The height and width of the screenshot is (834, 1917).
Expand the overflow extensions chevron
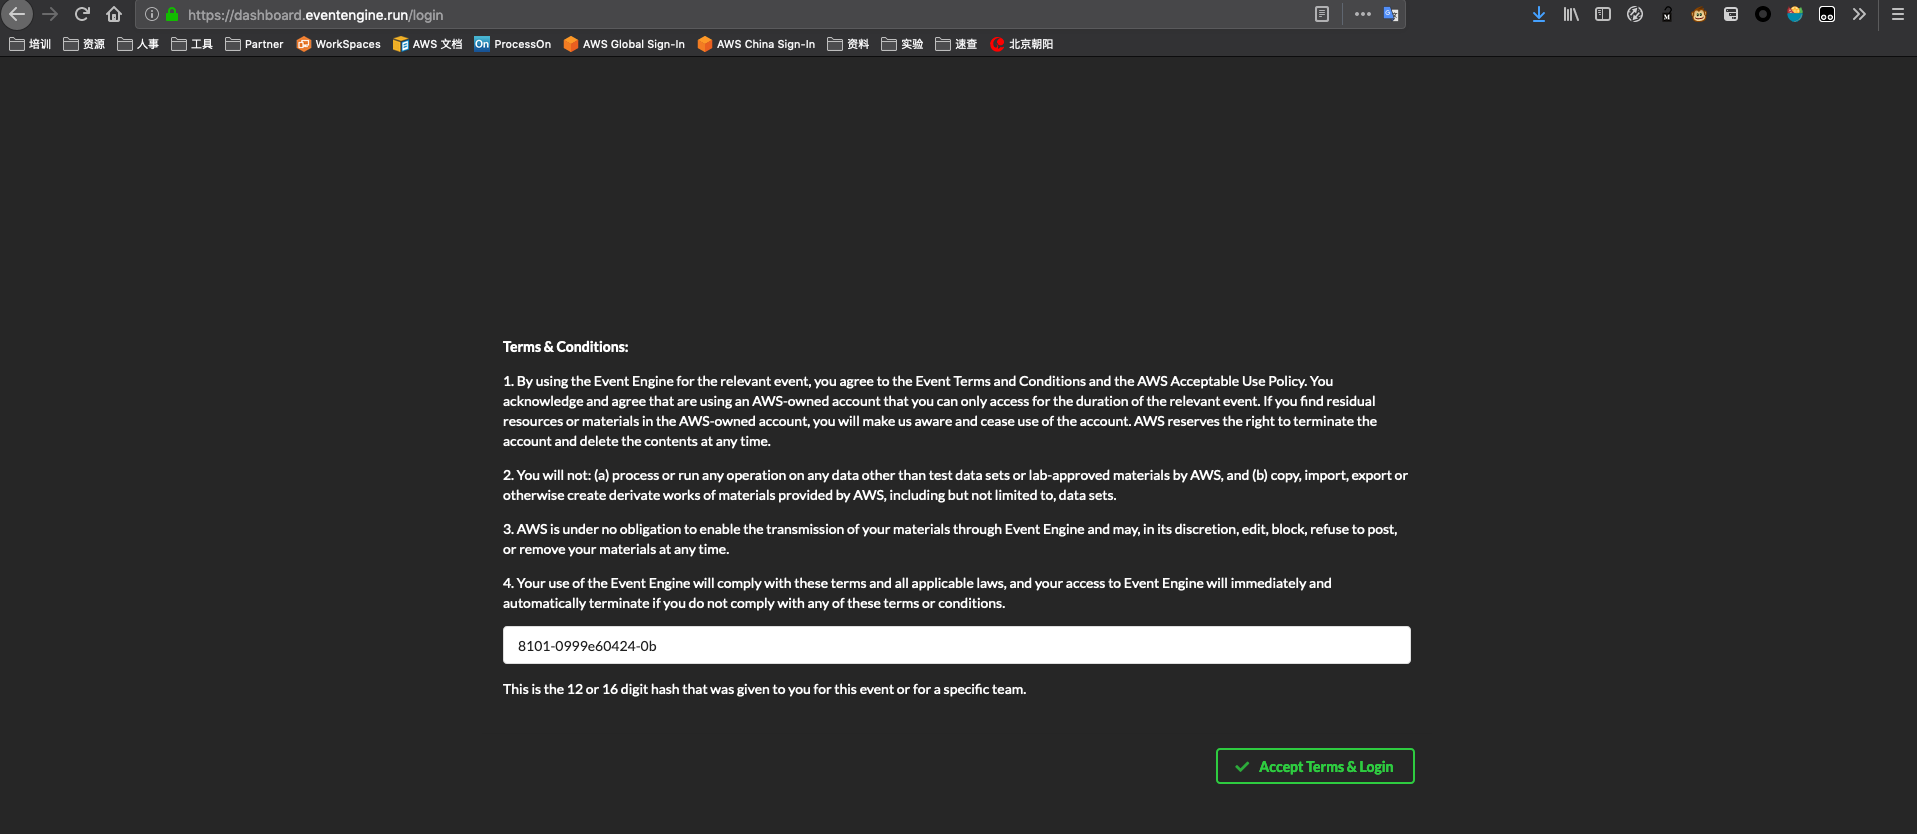1859,14
